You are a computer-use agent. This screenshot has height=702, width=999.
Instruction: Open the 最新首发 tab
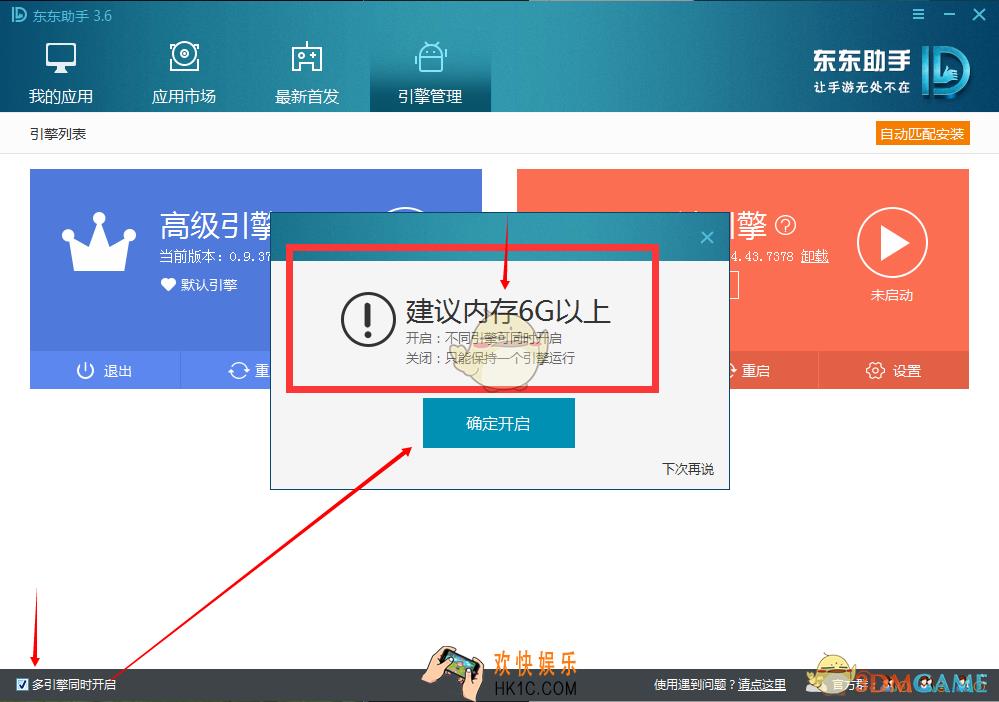306,73
